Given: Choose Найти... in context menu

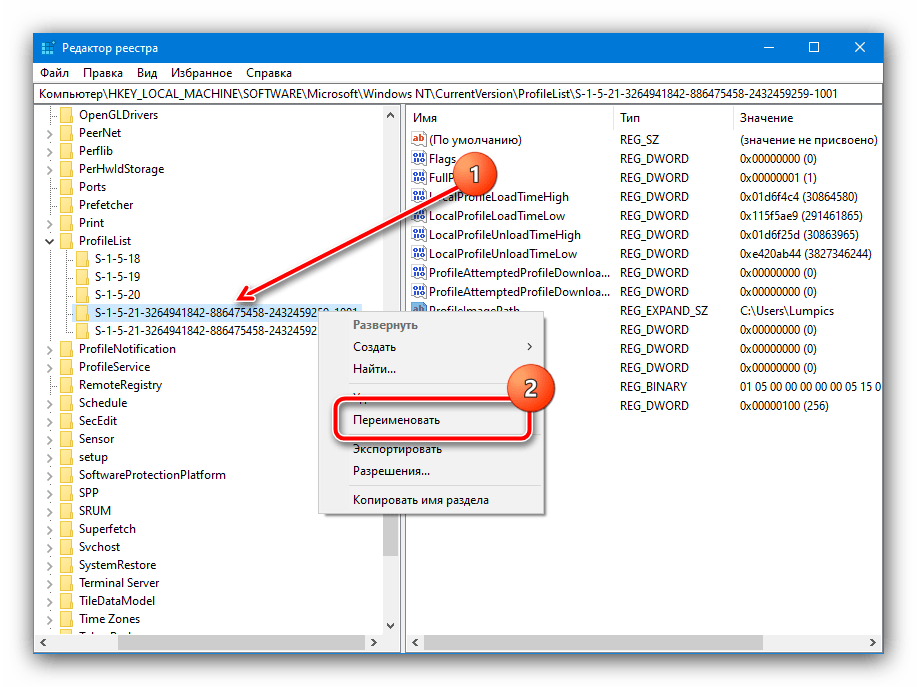Looking at the screenshot, I should click(432, 369).
